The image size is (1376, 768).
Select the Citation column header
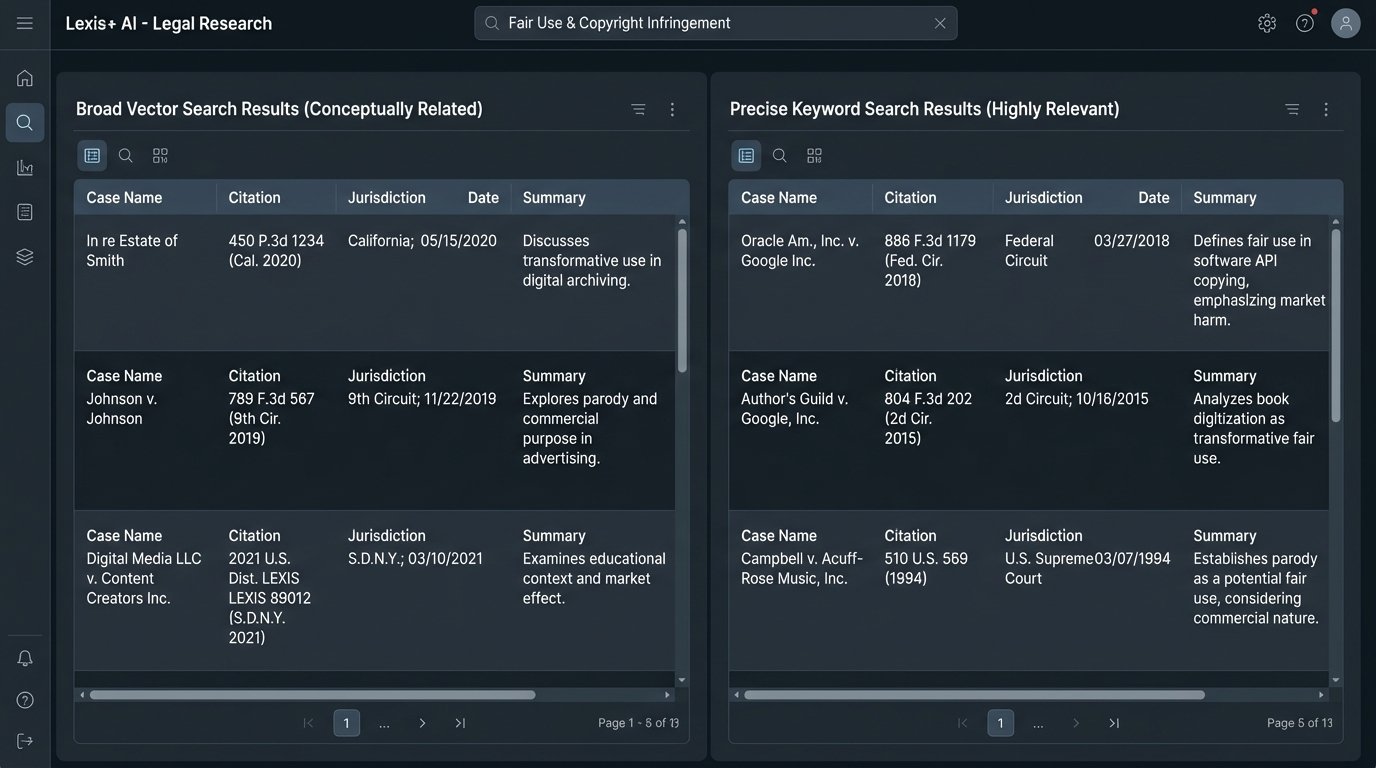pyautogui.click(x=253, y=197)
